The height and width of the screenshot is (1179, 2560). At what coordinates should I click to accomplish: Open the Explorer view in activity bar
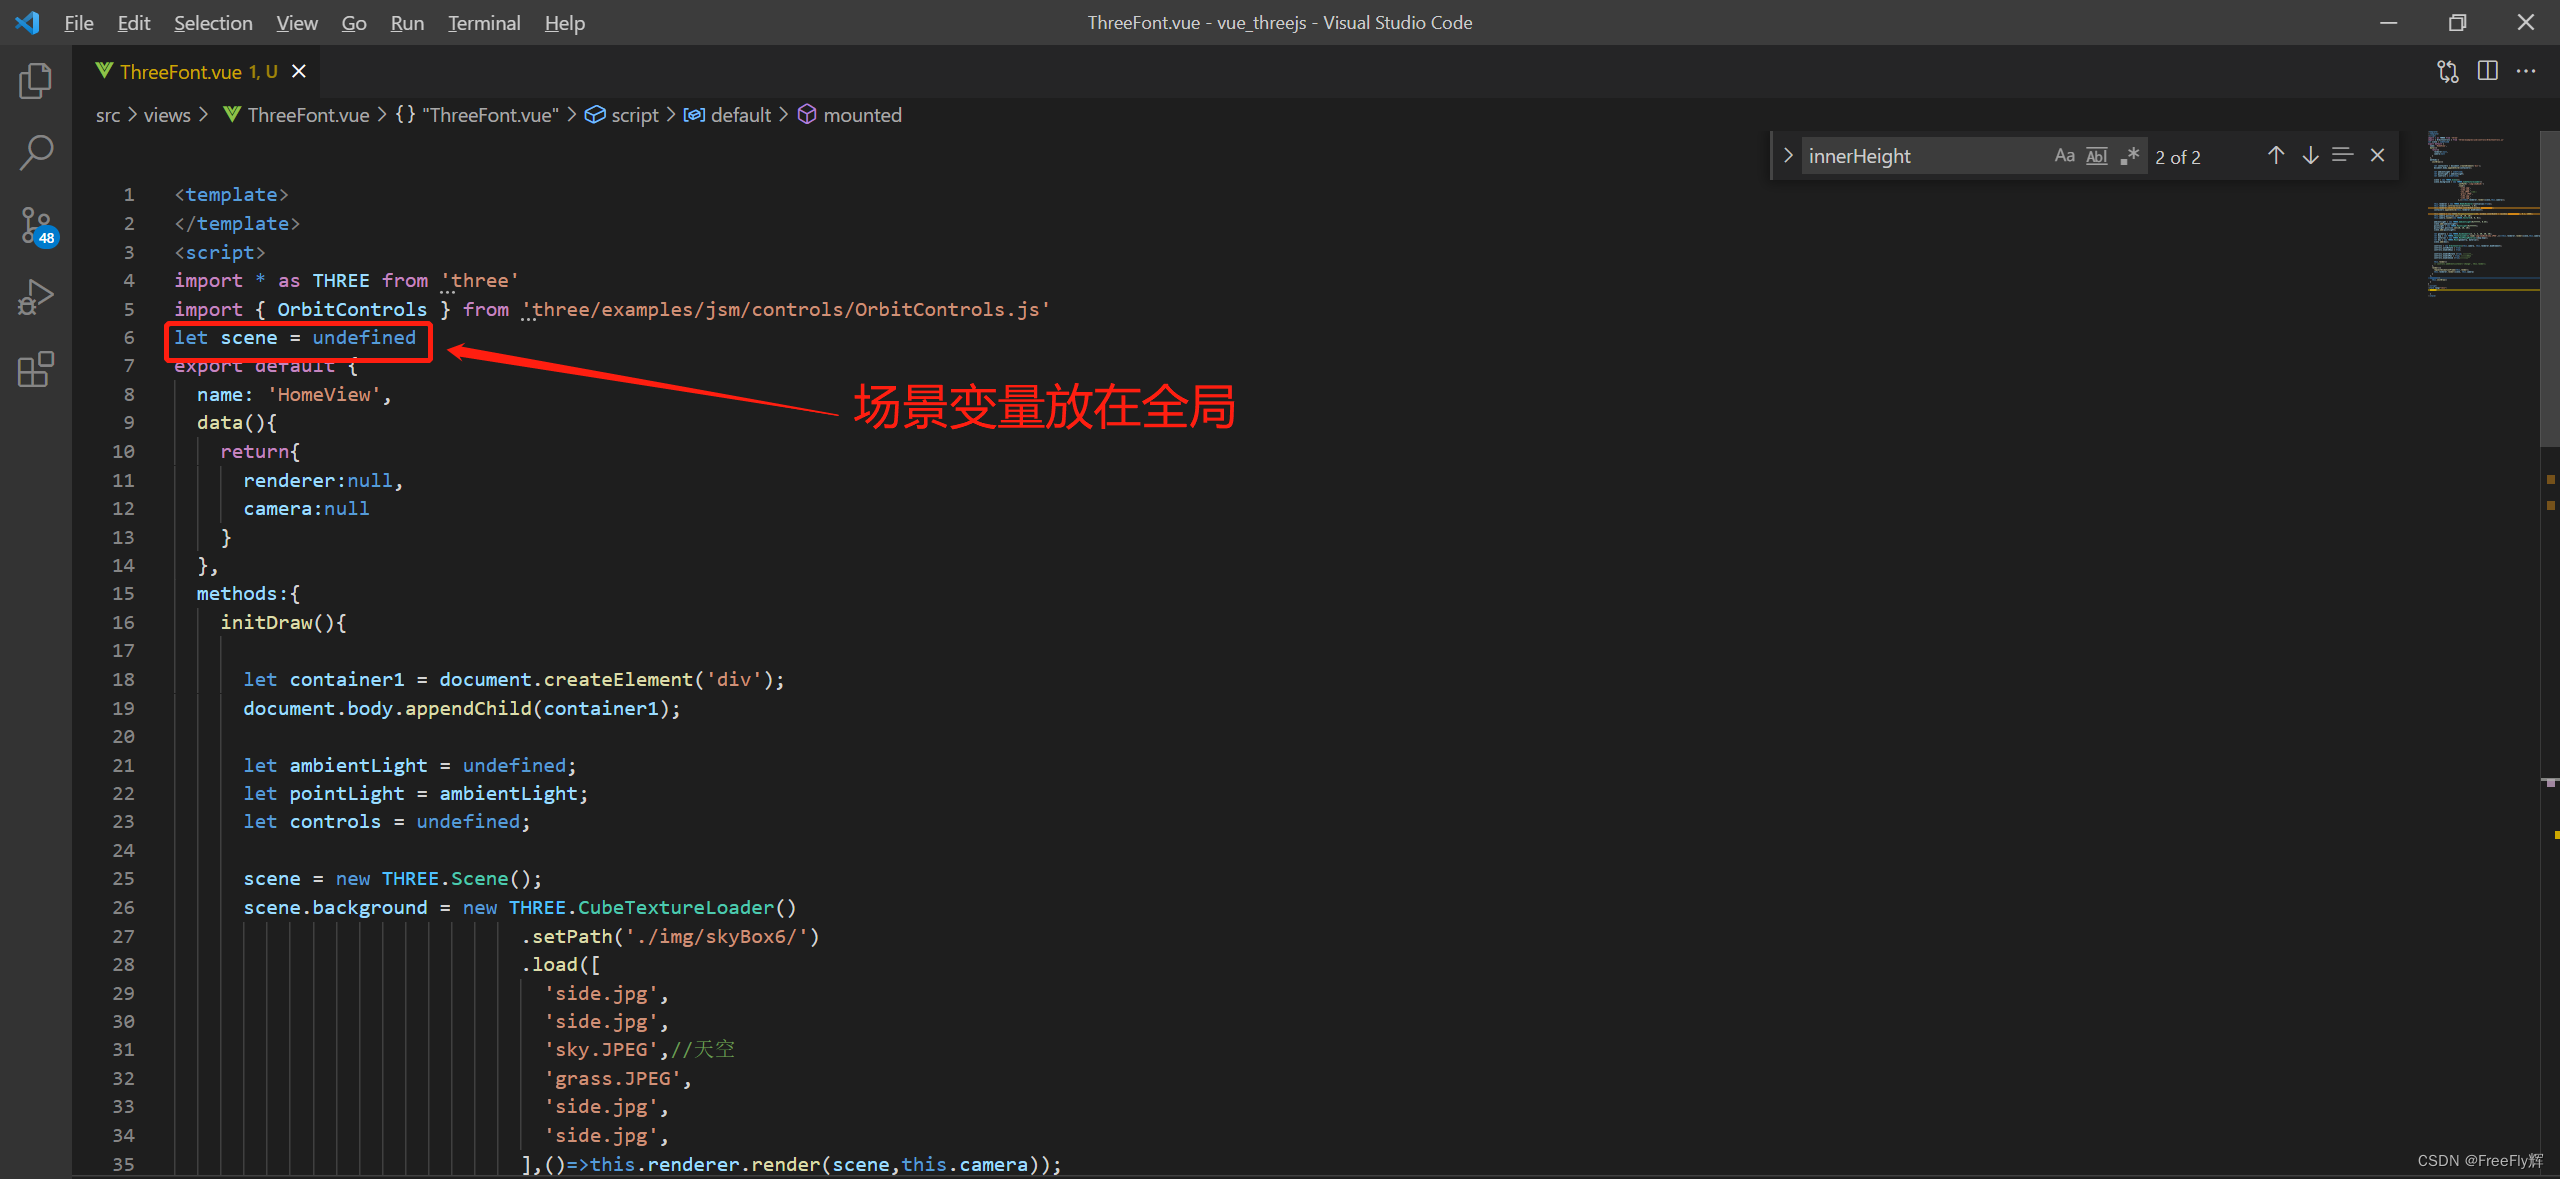(x=36, y=81)
